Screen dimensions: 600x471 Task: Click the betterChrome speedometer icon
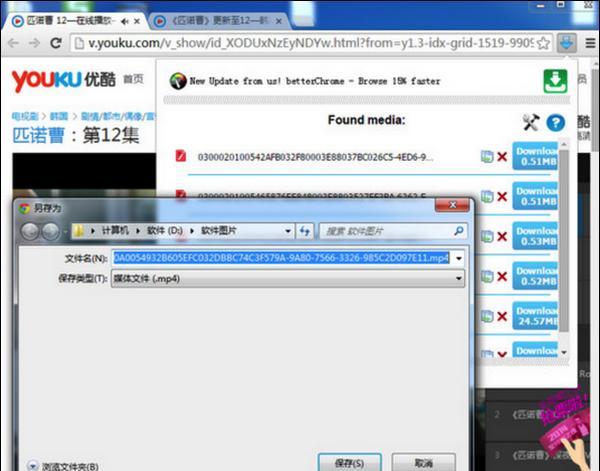(178, 81)
